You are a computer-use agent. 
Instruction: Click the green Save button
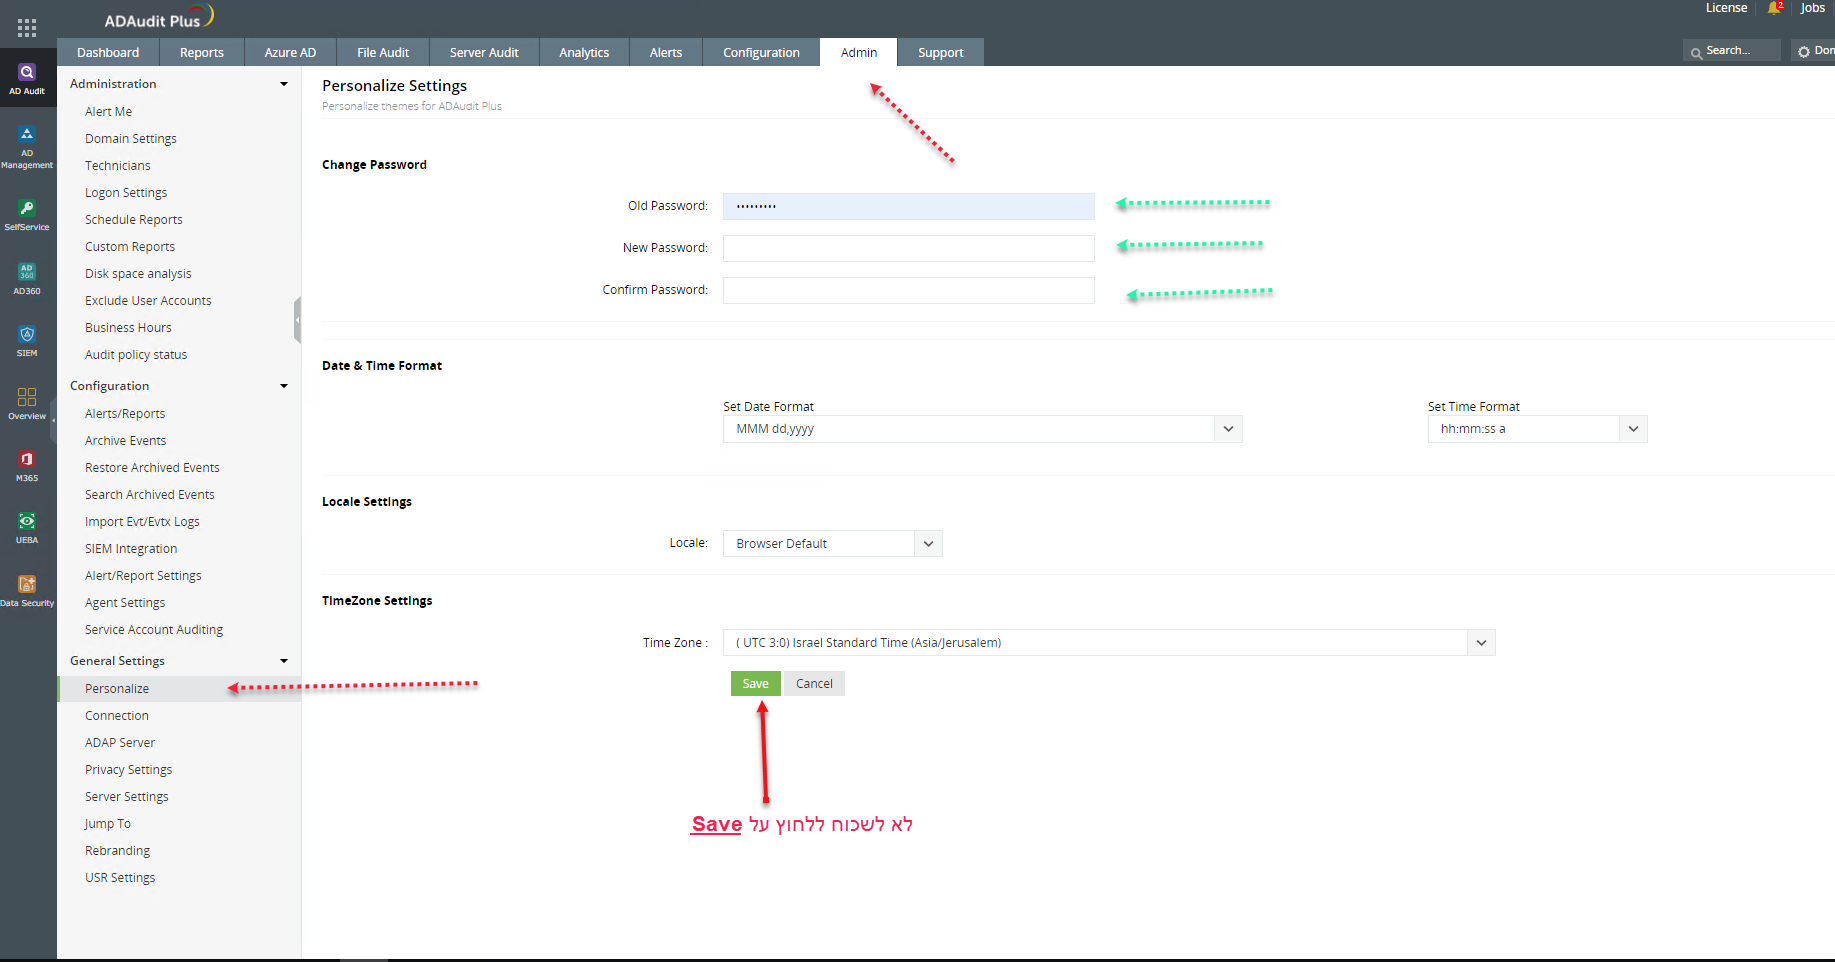click(x=755, y=684)
